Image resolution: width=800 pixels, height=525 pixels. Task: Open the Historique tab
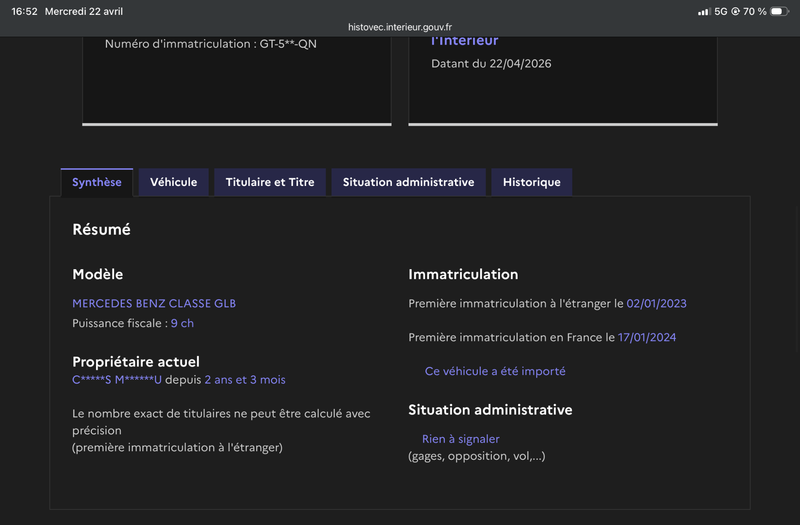tap(532, 182)
